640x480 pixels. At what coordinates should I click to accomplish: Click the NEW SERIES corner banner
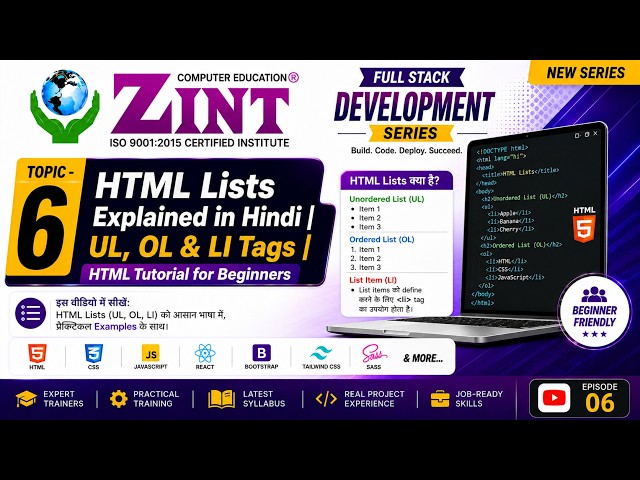pos(584,73)
